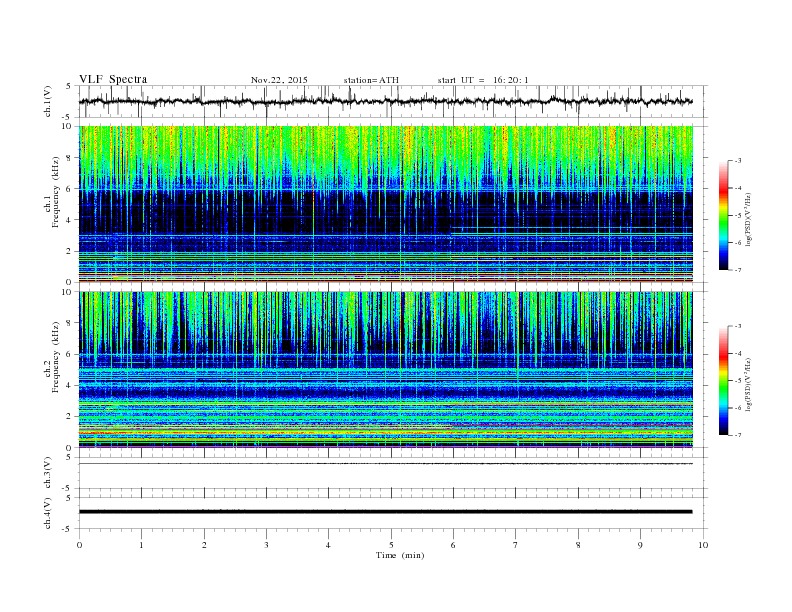Click the "8" kHz tick of ch.2 spectrogram
792x612 pixels.
click(69, 323)
